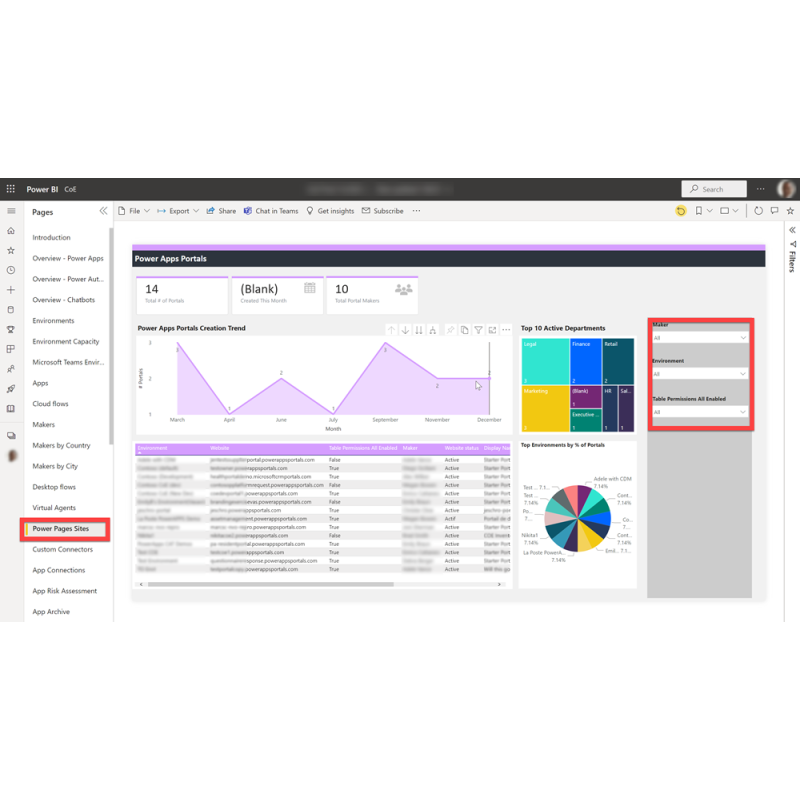Expand the View dropdown chevron
The width and height of the screenshot is (800, 800).
tap(736, 211)
